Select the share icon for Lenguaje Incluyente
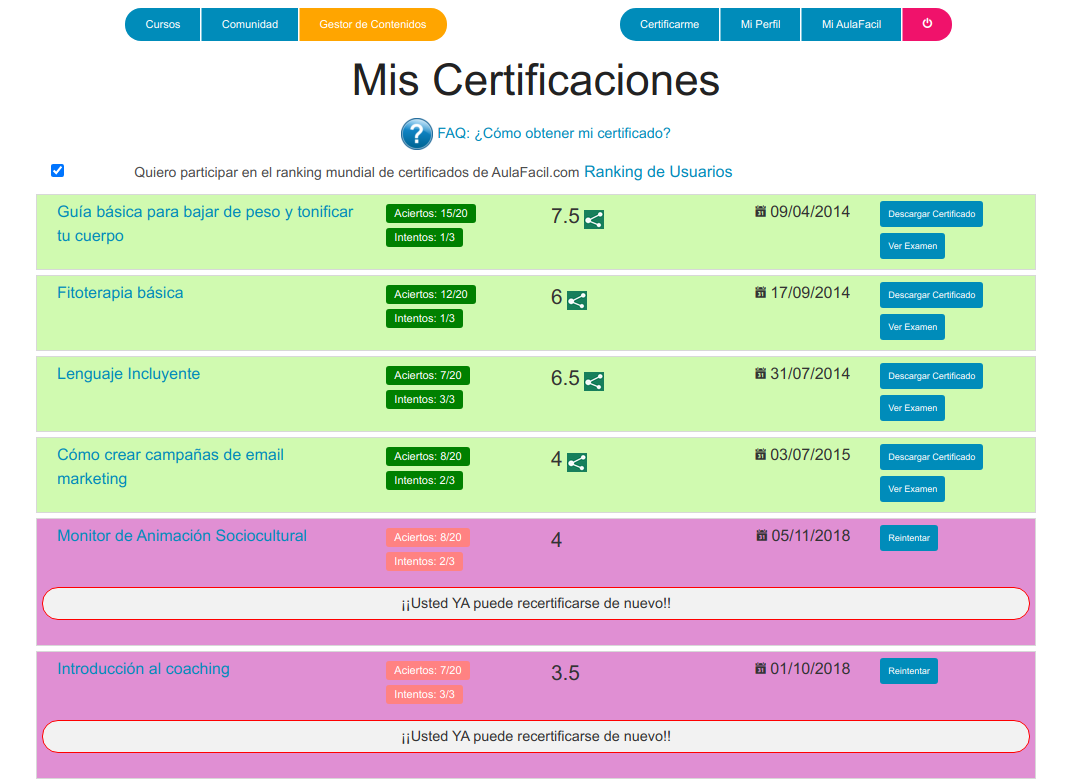The image size is (1083, 779). [593, 381]
